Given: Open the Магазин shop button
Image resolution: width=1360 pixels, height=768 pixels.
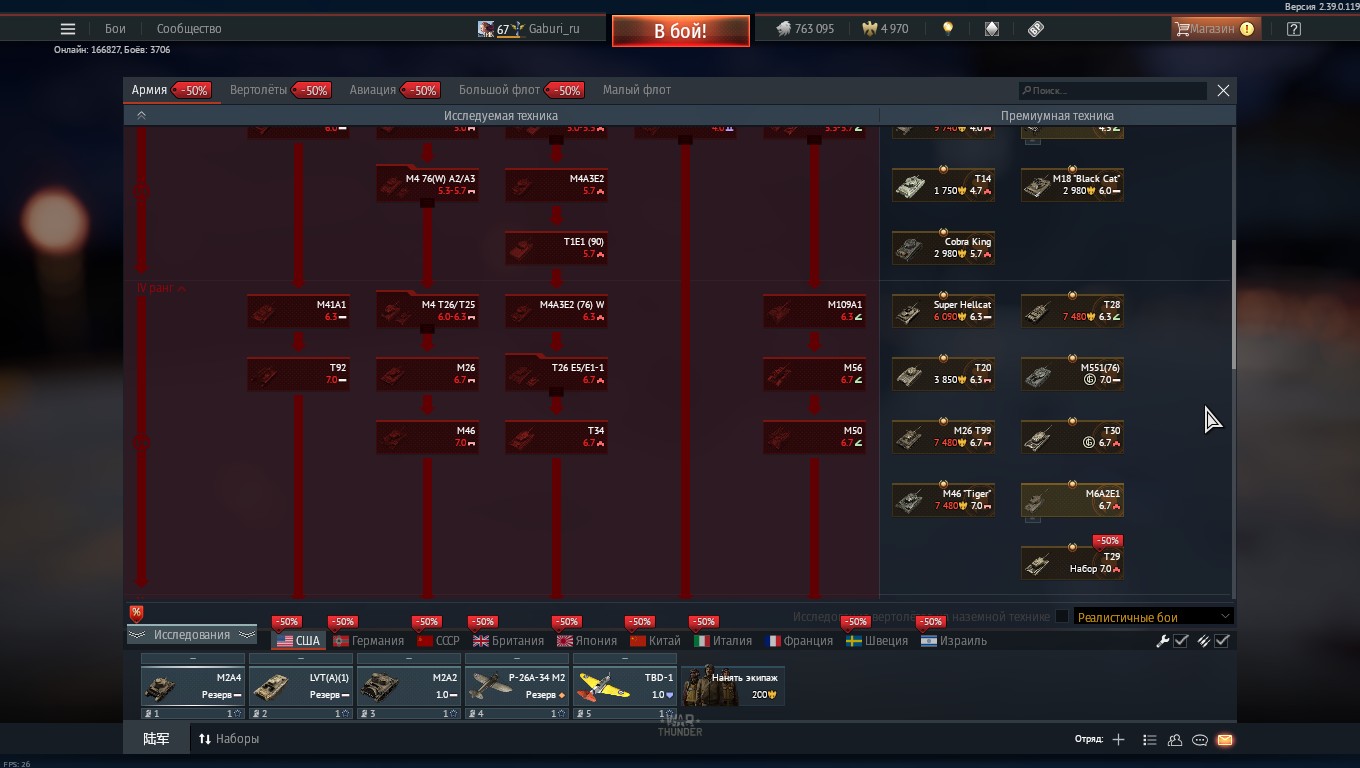Looking at the screenshot, I should click(x=1216, y=29).
